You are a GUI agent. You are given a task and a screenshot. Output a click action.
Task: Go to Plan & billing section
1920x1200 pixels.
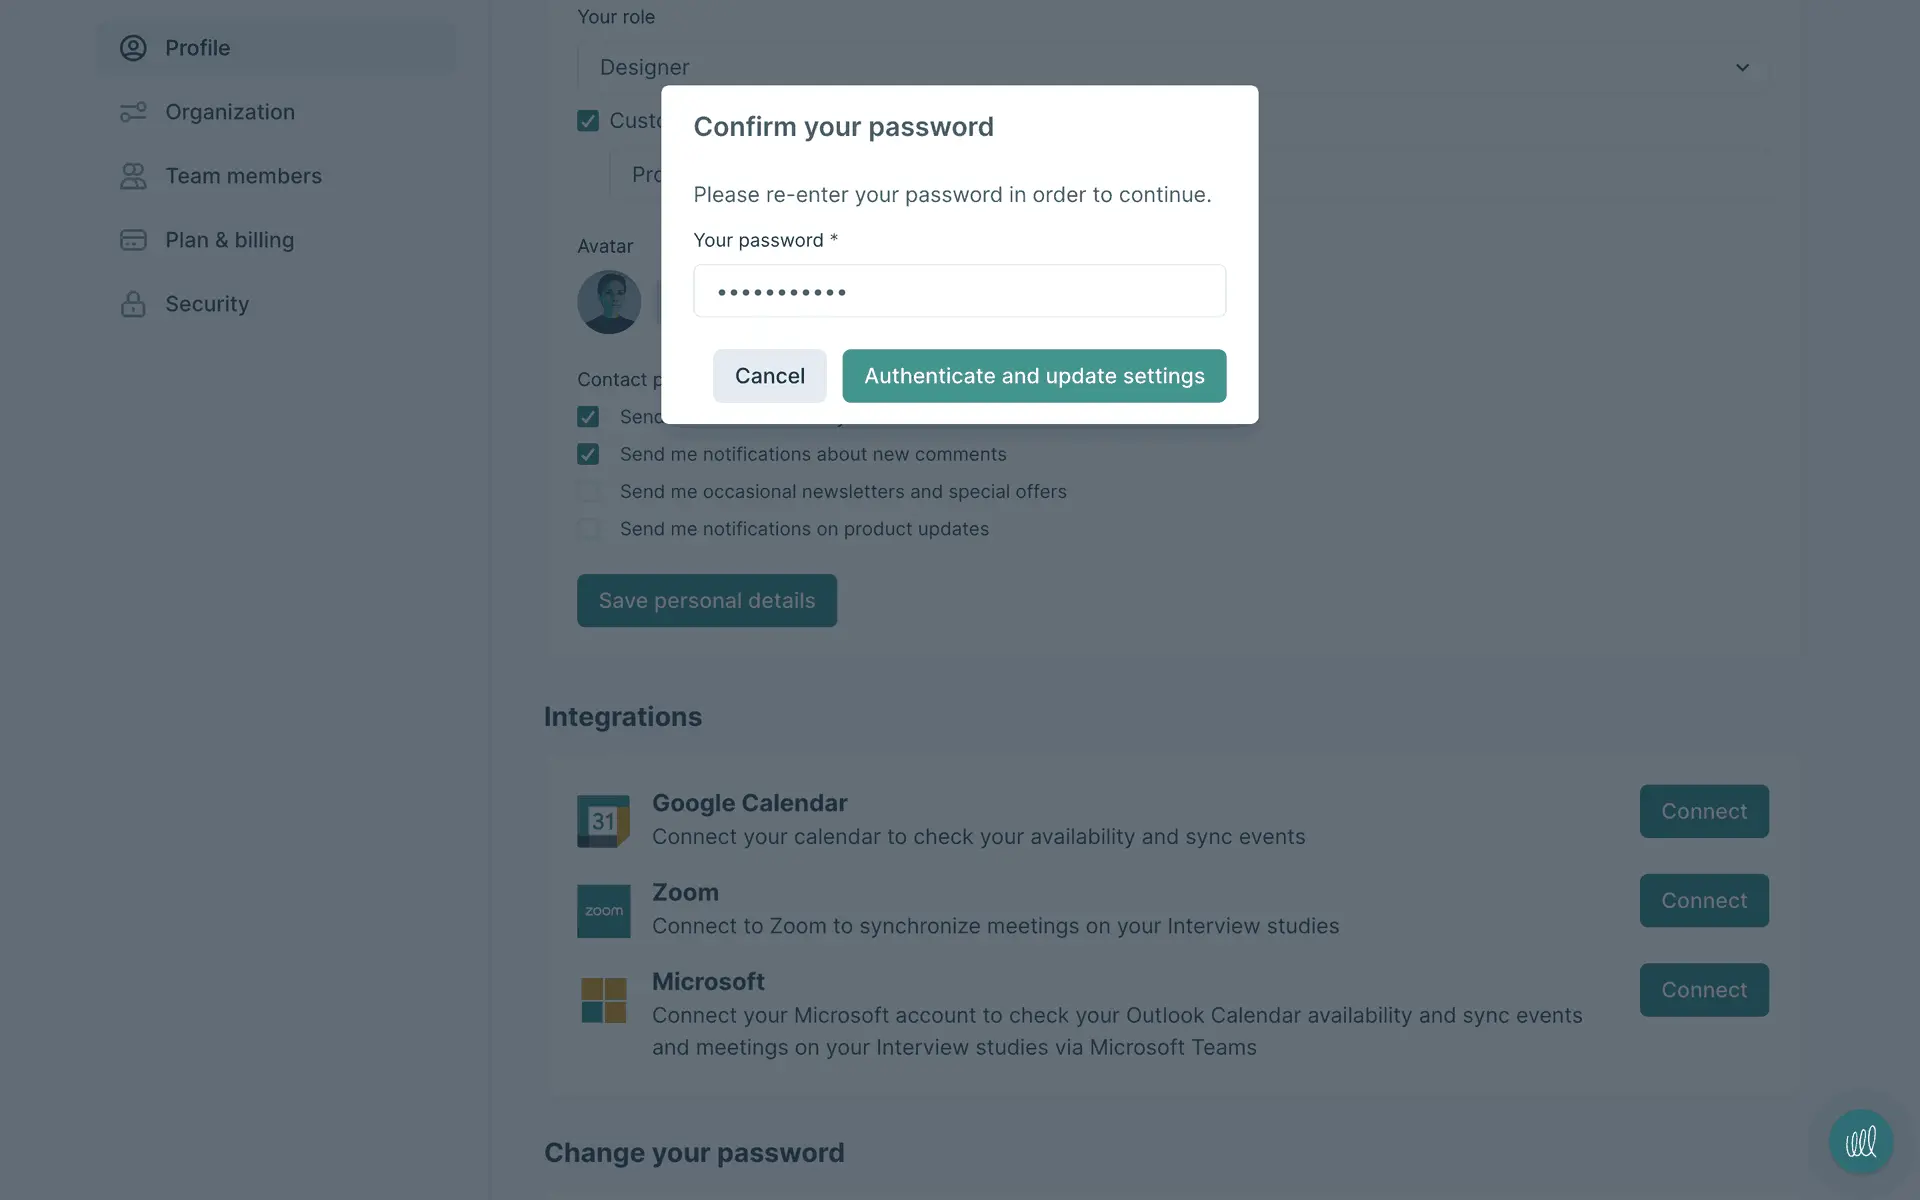click(x=229, y=240)
